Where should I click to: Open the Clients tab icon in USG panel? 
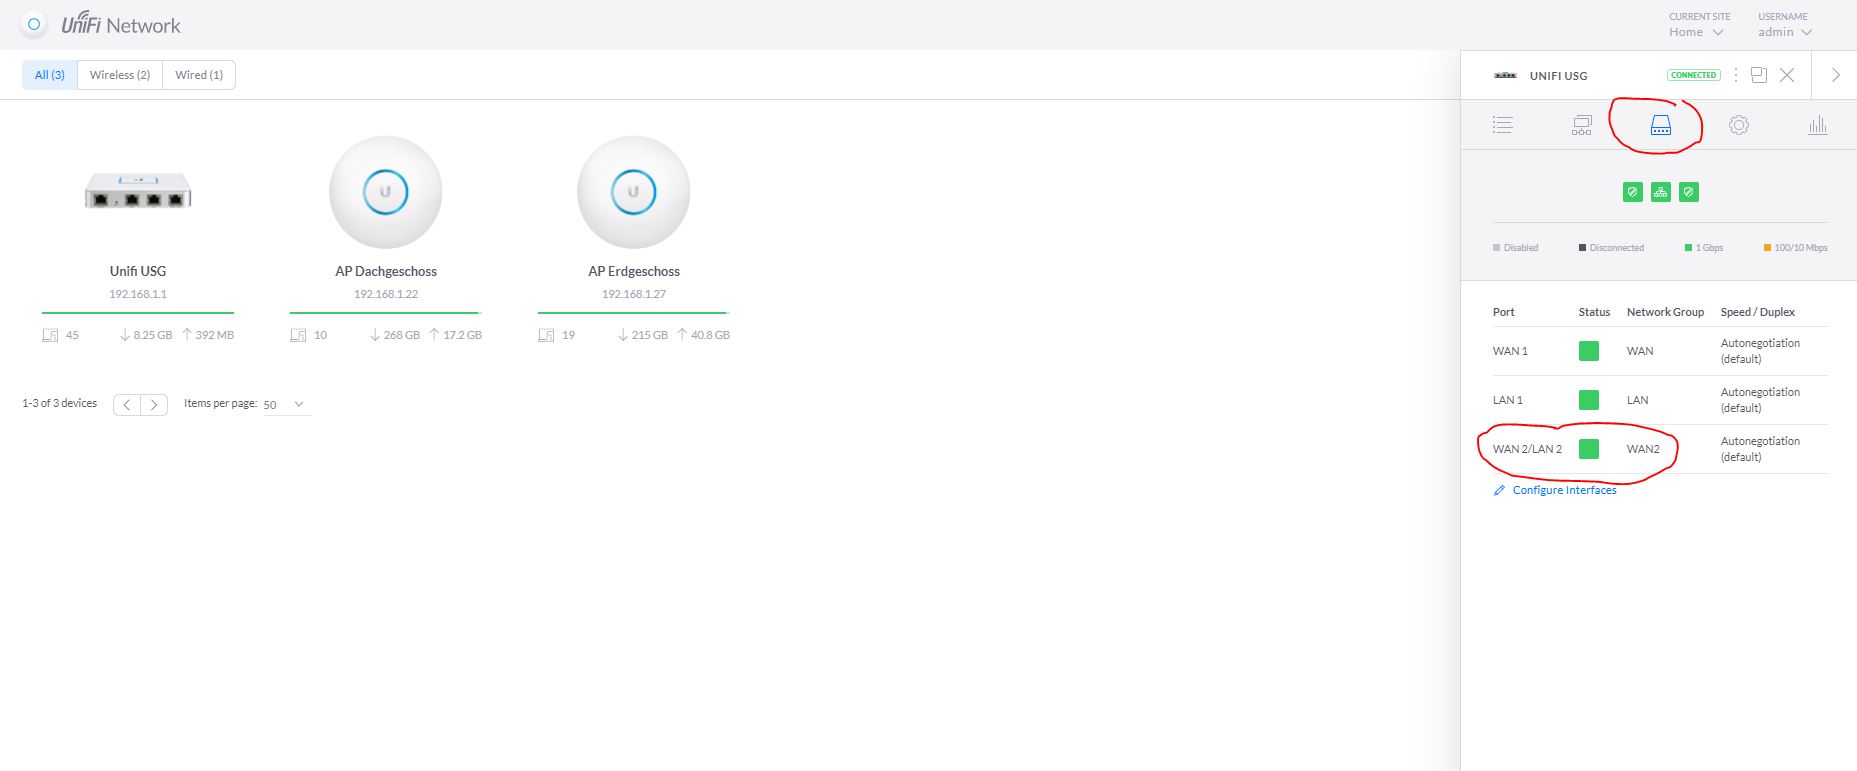click(1581, 125)
